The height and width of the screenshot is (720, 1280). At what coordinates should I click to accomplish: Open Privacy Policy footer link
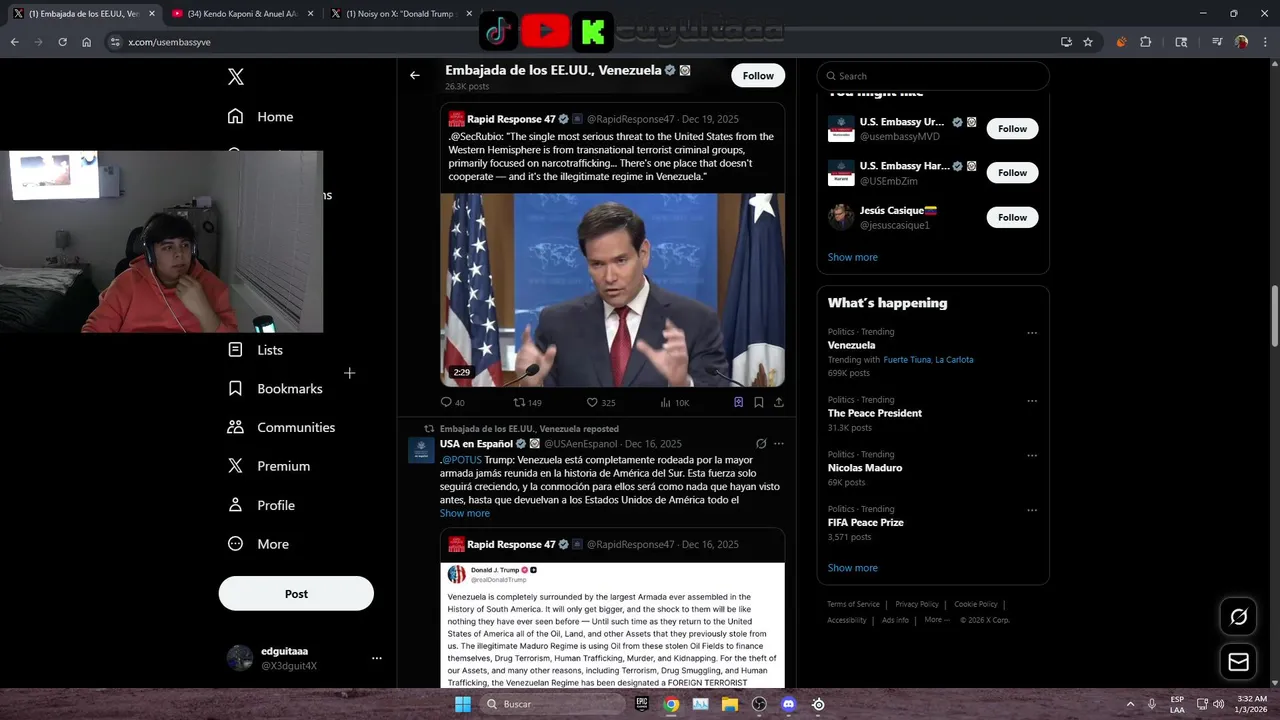click(917, 604)
